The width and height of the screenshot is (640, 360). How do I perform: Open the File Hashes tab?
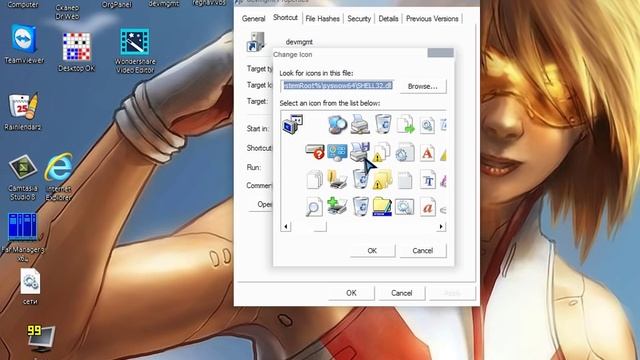[322, 19]
